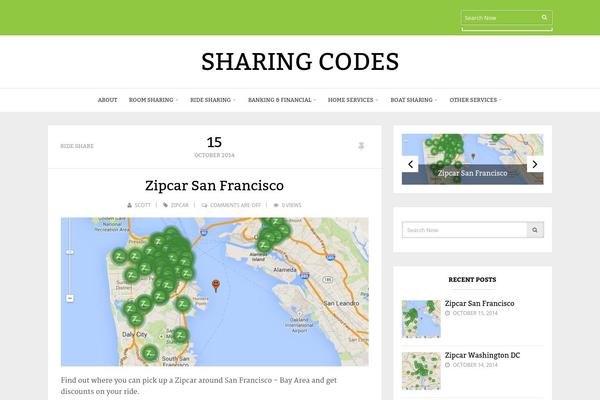Open the About menu item
The width and height of the screenshot is (600, 400).
(x=108, y=100)
